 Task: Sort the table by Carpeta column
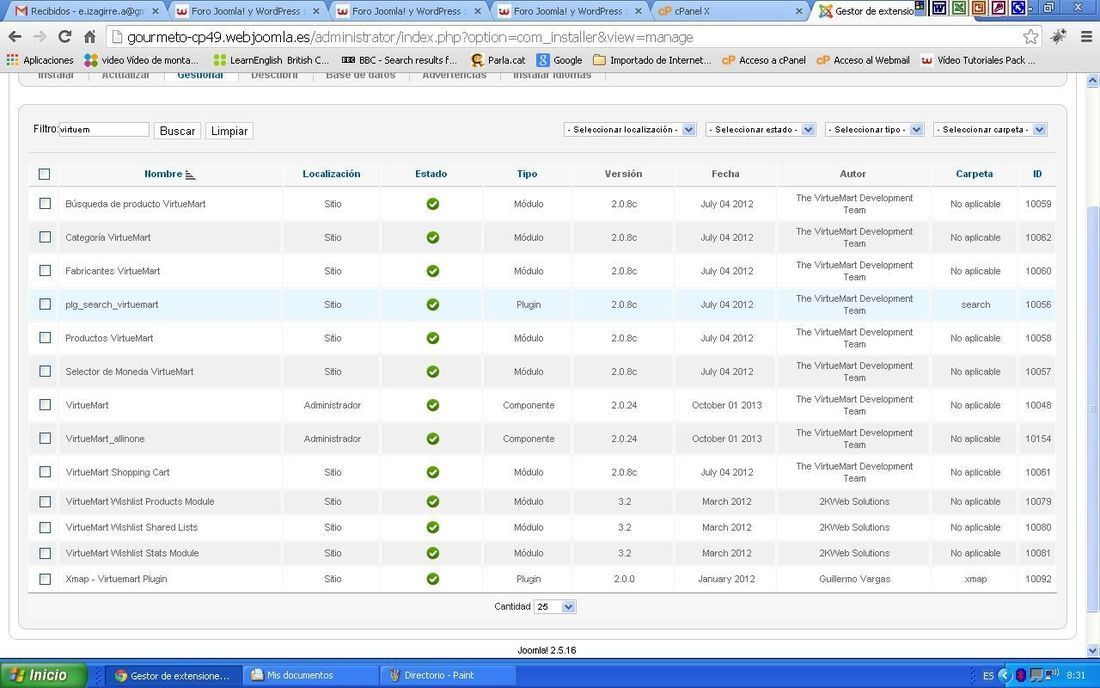[x=974, y=174]
